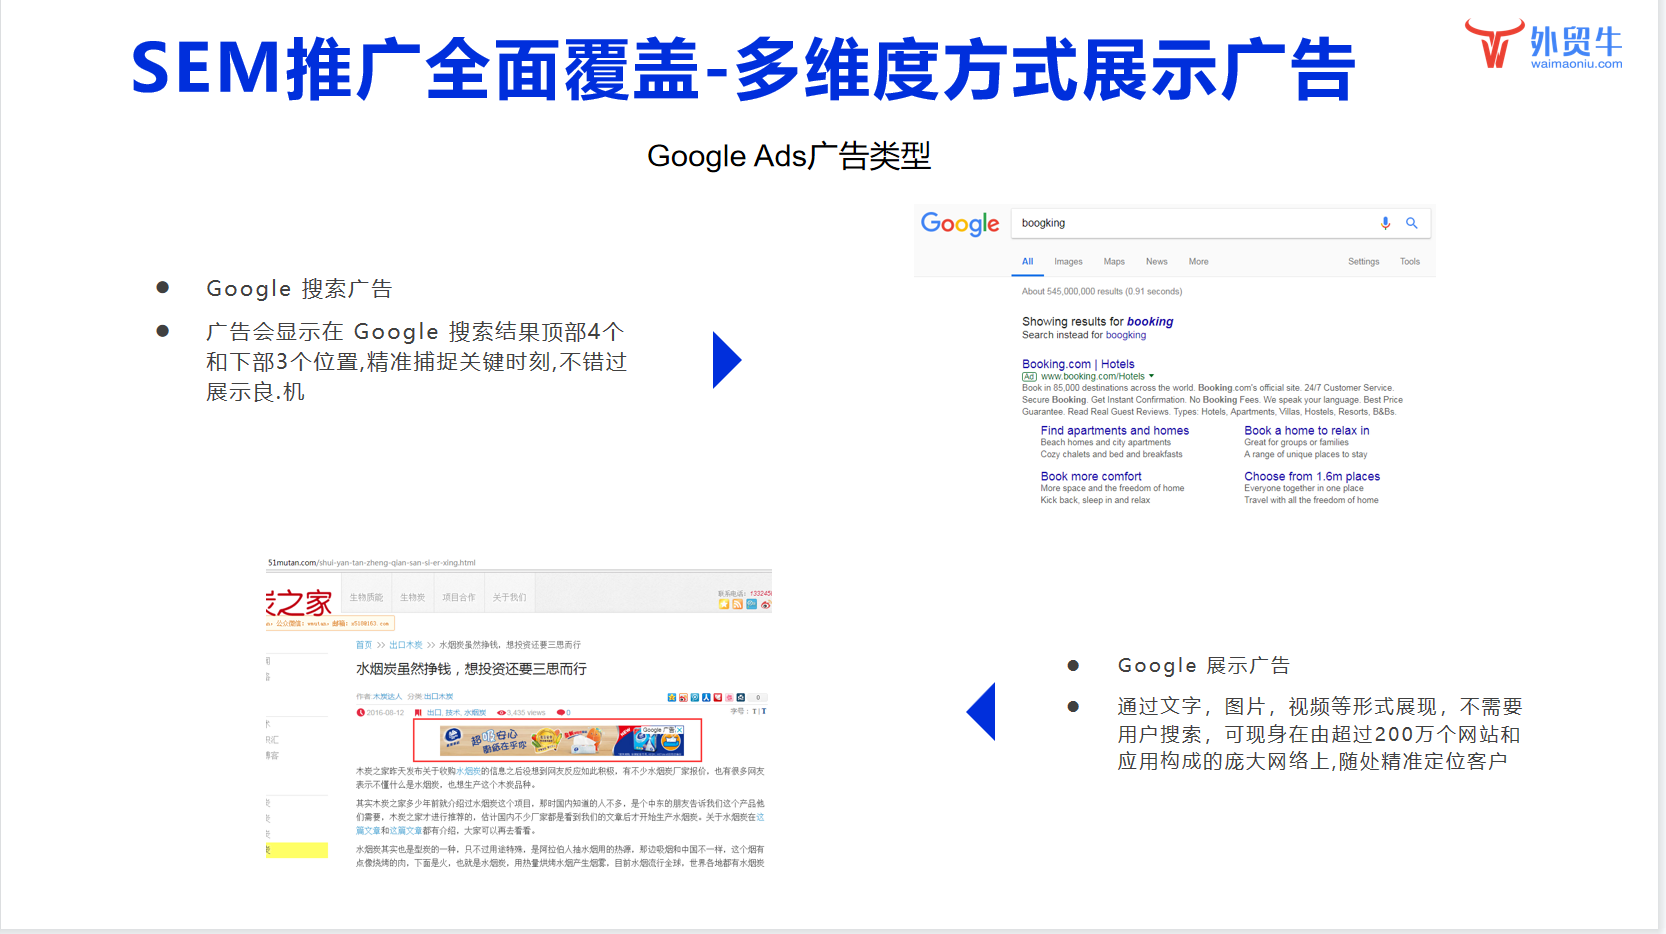The width and height of the screenshot is (1666, 934).
Task: Click the share count box showing 0
Action: pyautogui.click(x=758, y=697)
